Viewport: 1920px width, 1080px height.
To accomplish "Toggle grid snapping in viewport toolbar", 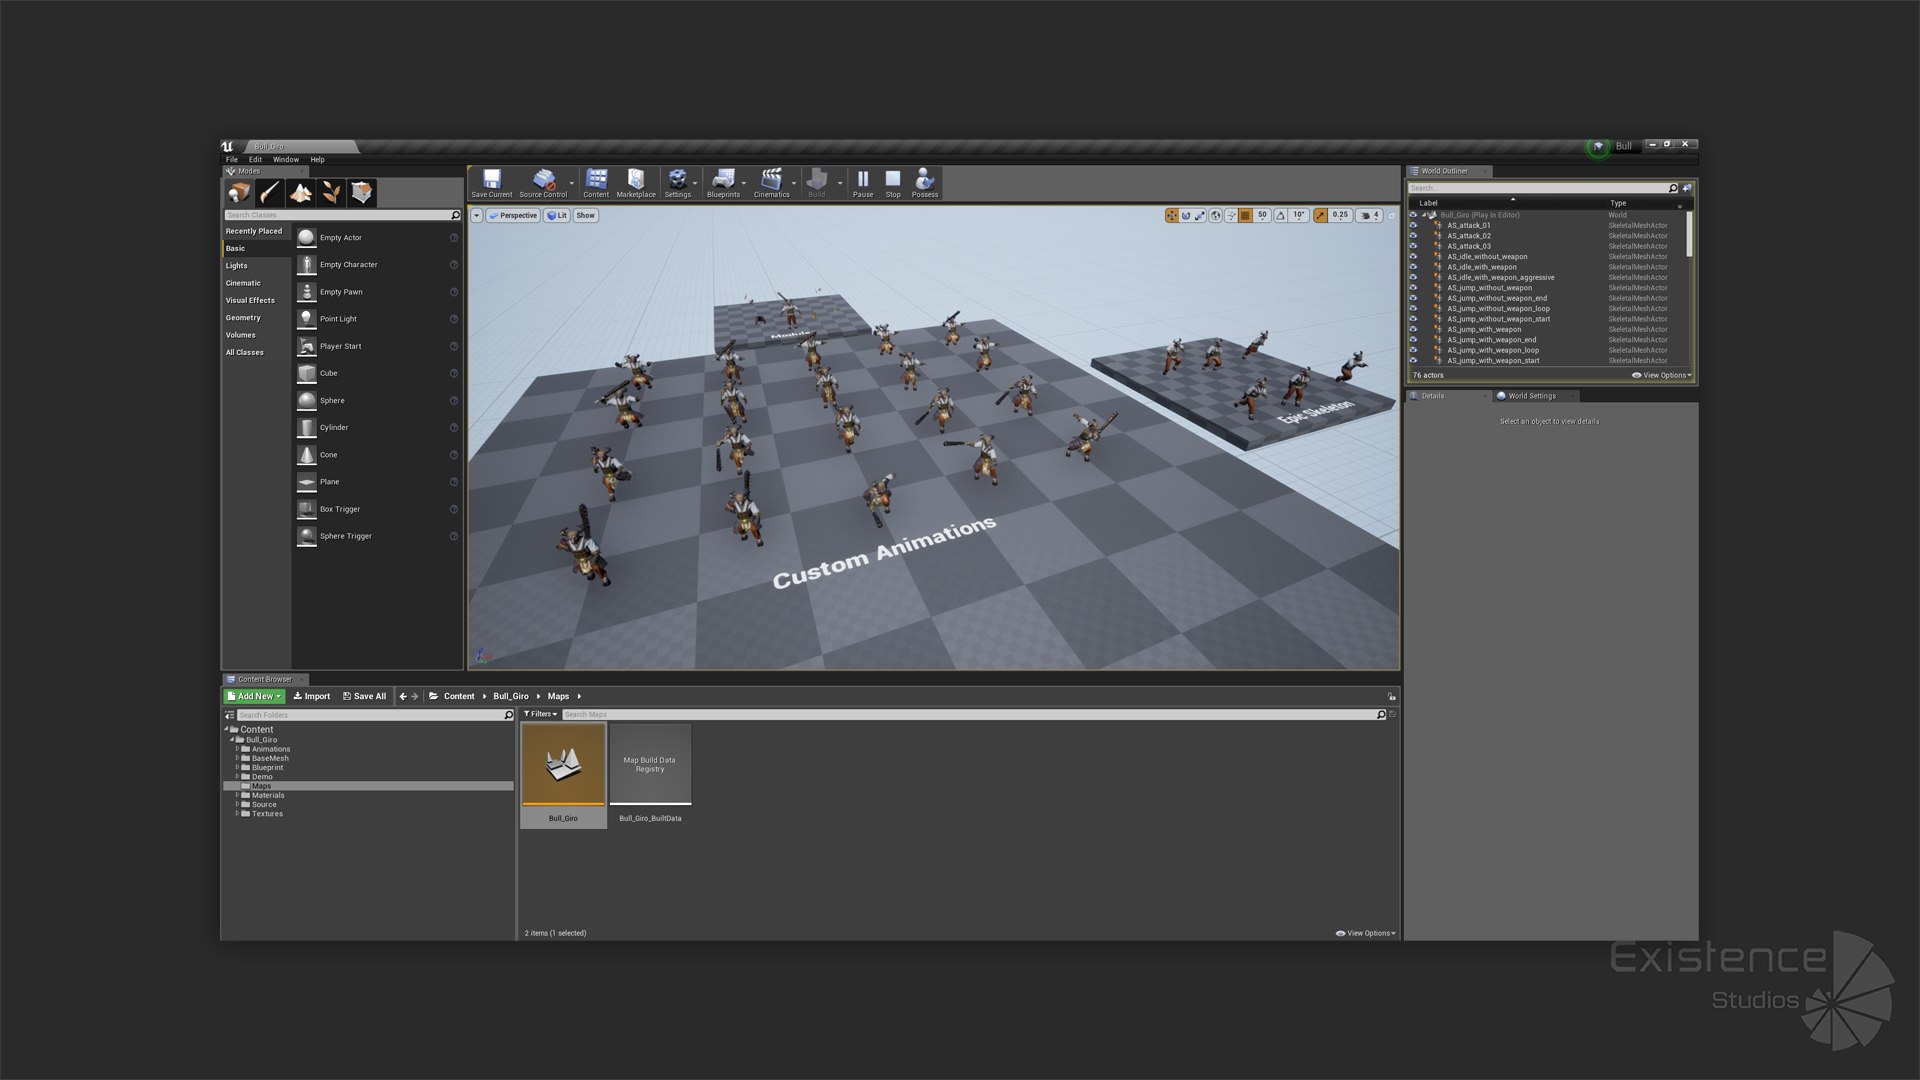I will click(x=1245, y=215).
